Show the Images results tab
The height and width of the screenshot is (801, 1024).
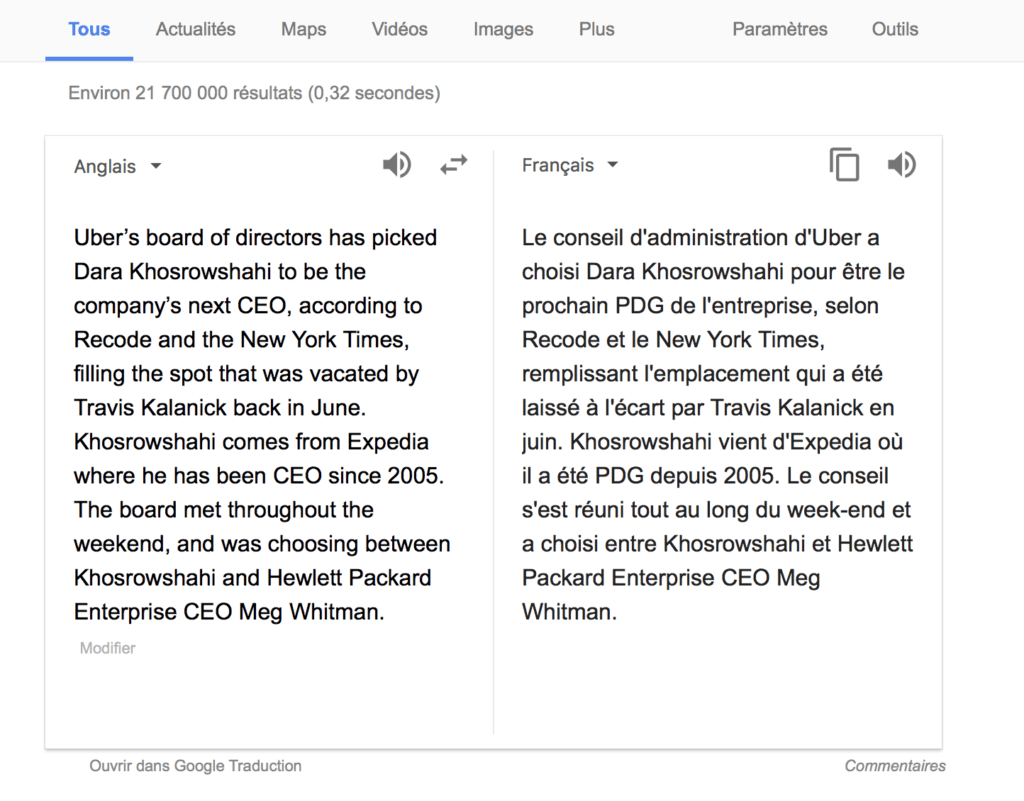(503, 29)
